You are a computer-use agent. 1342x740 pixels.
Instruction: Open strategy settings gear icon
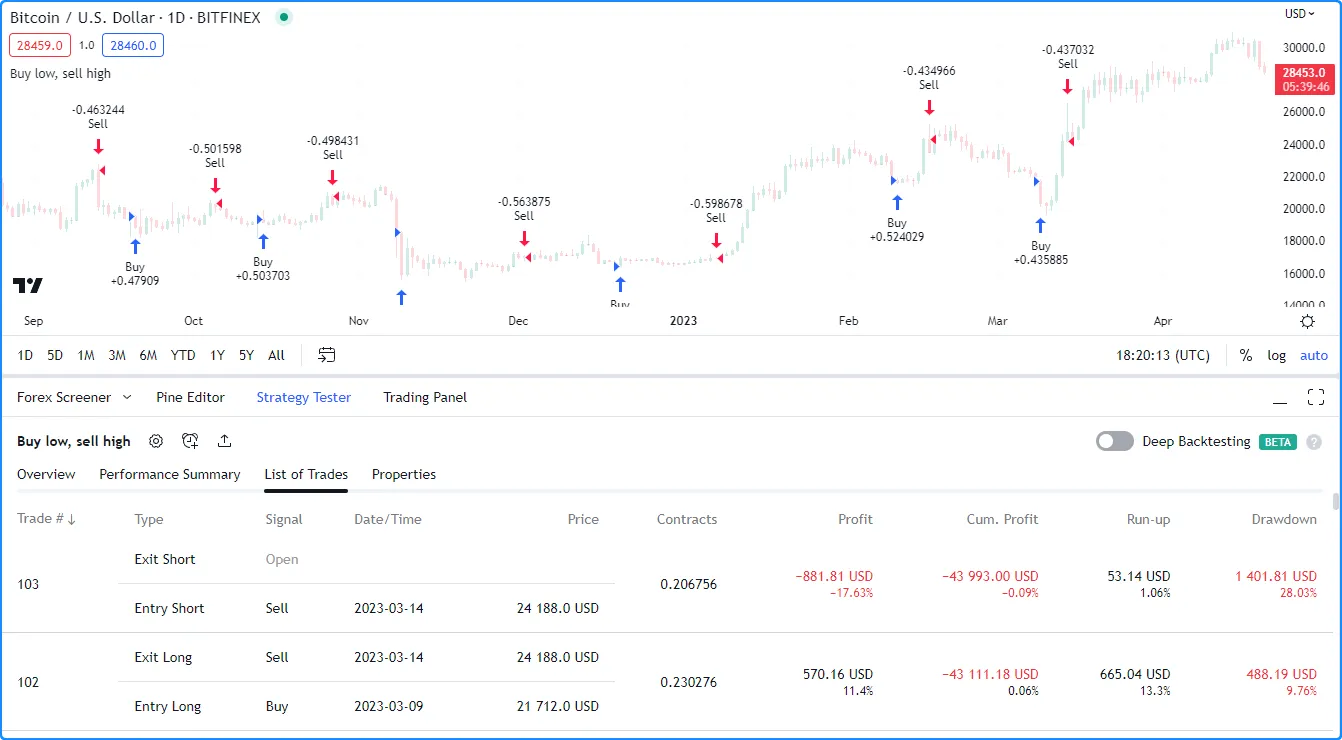[156, 441]
